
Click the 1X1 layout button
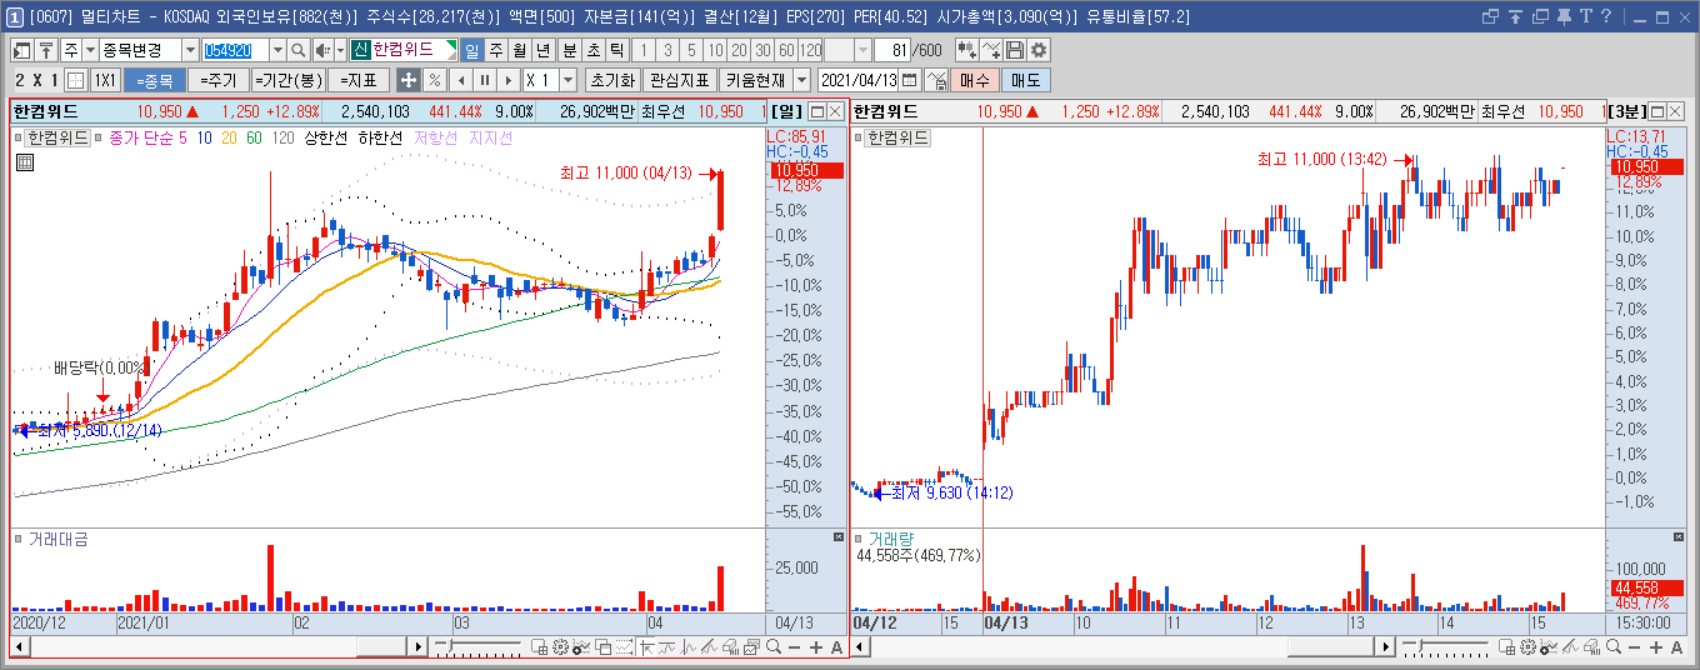(105, 80)
